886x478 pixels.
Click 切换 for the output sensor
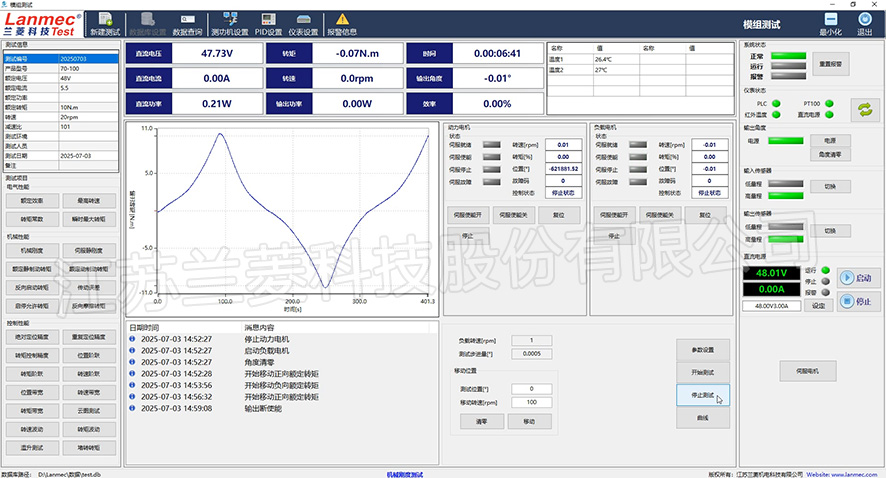[x=830, y=231]
